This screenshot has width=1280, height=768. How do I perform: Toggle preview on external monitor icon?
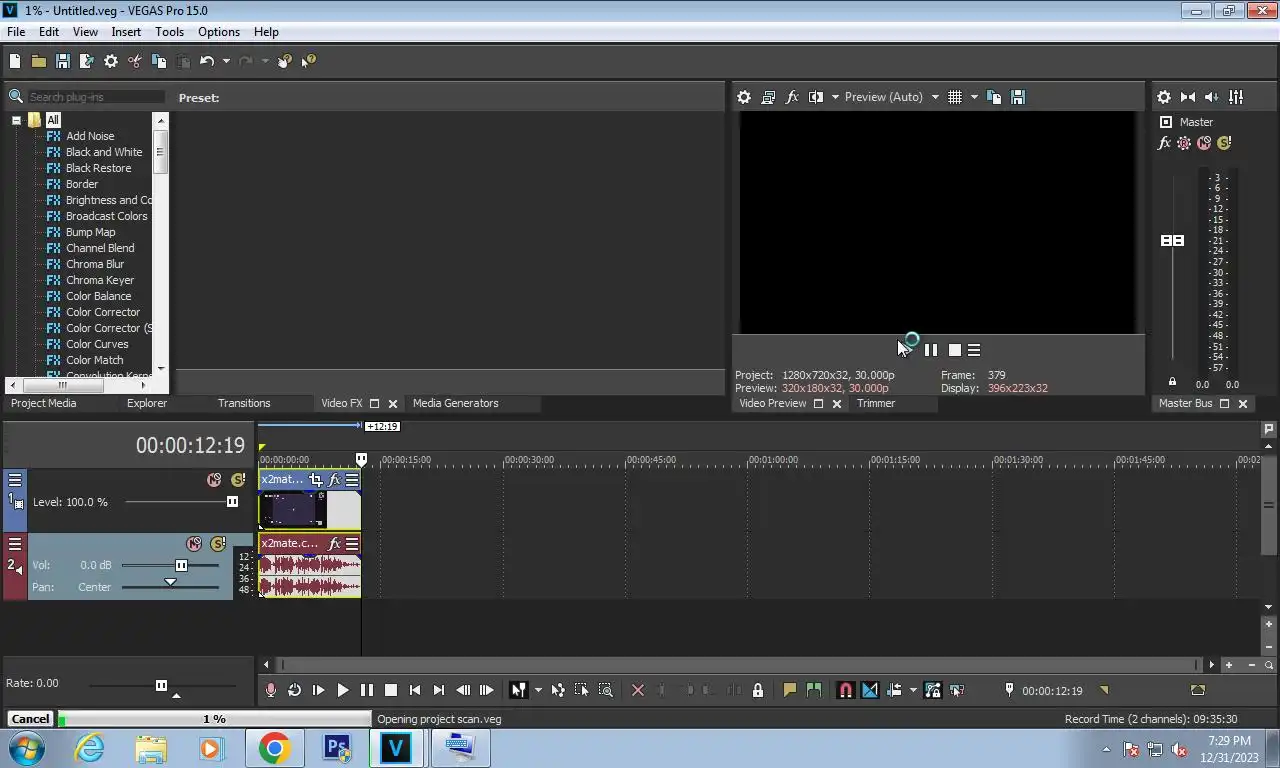[768, 97]
